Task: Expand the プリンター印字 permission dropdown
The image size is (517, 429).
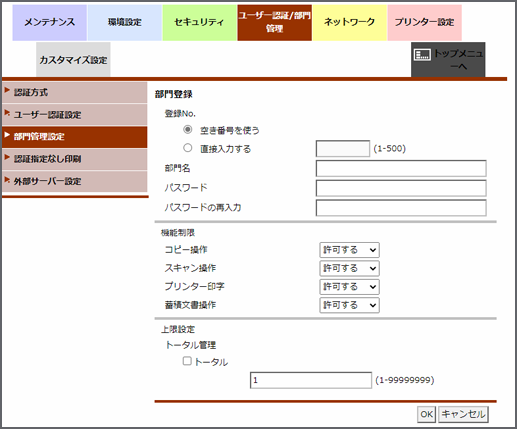Action: tap(349, 287)
